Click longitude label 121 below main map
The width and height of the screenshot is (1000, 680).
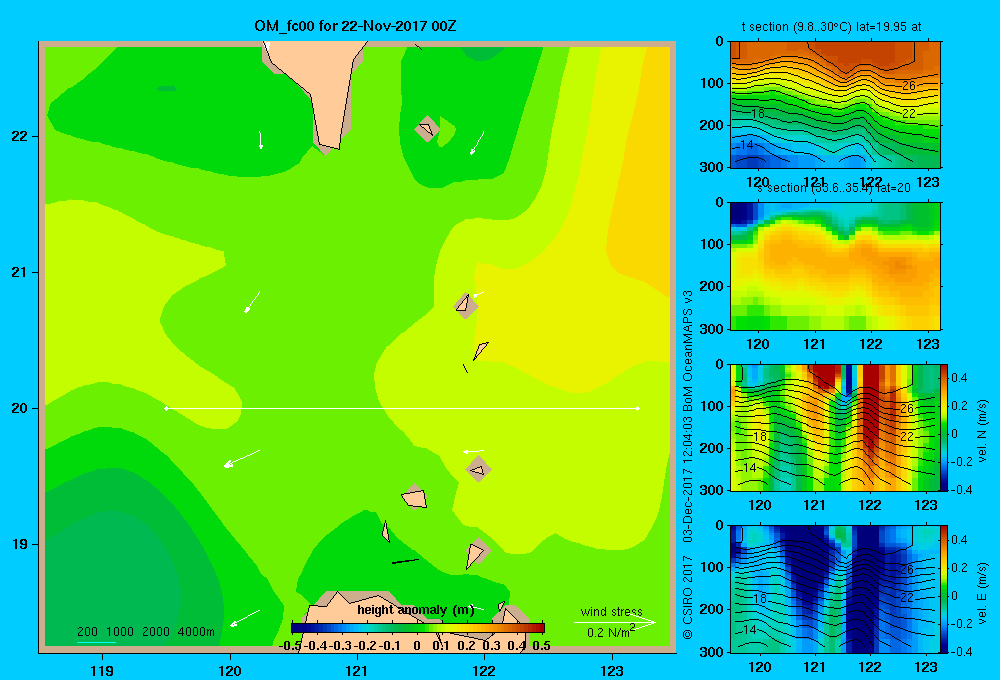pos(357,670)
